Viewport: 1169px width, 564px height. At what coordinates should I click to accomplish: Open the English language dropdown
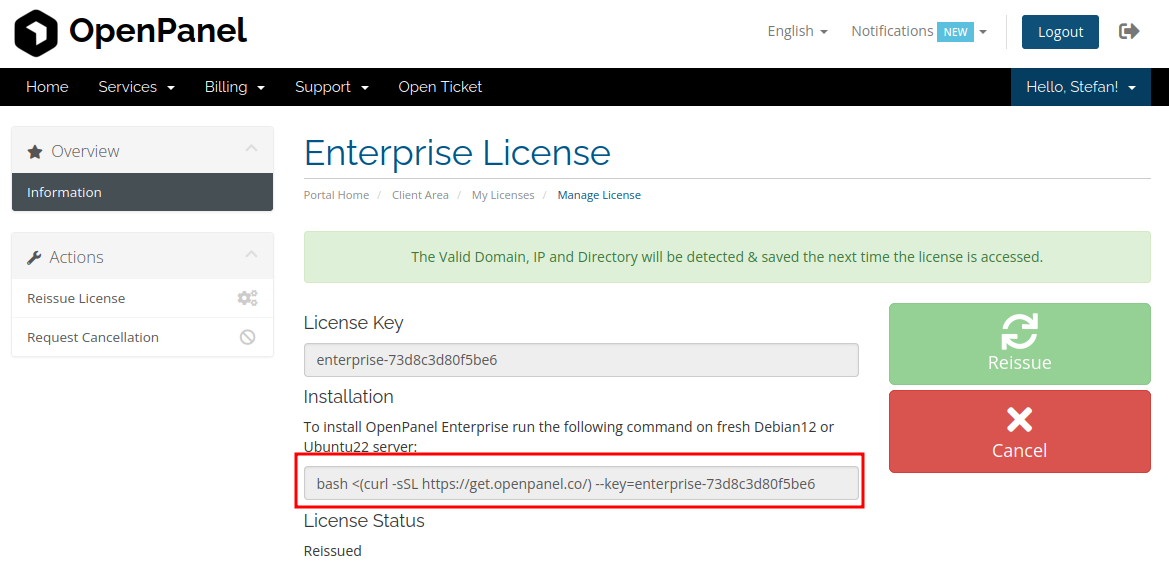click(797, 31)
